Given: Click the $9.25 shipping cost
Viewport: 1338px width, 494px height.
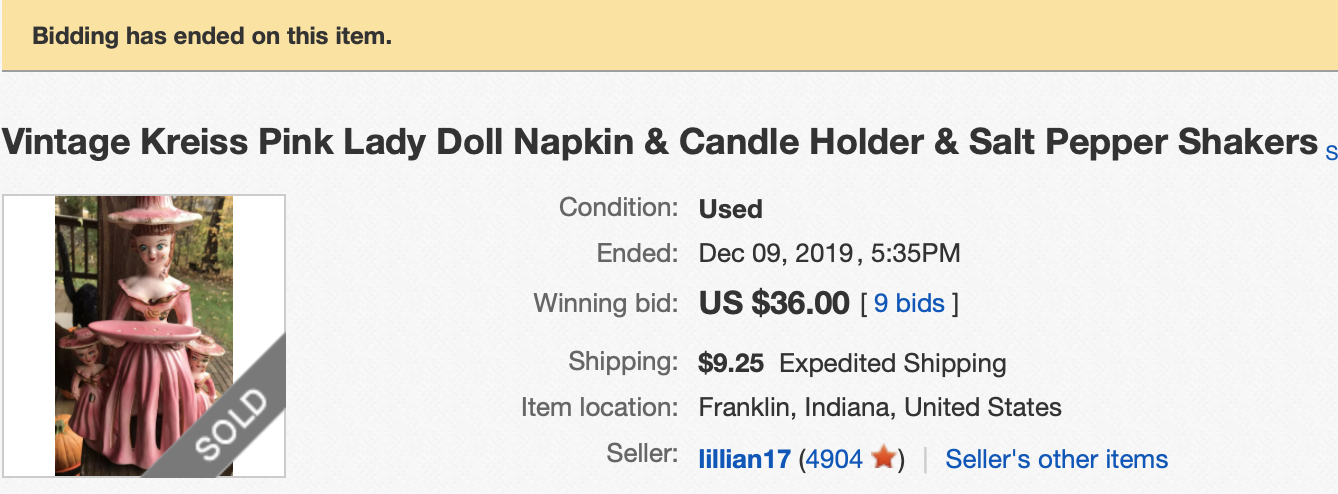Looking at the screenshot, I should [731, 363].
